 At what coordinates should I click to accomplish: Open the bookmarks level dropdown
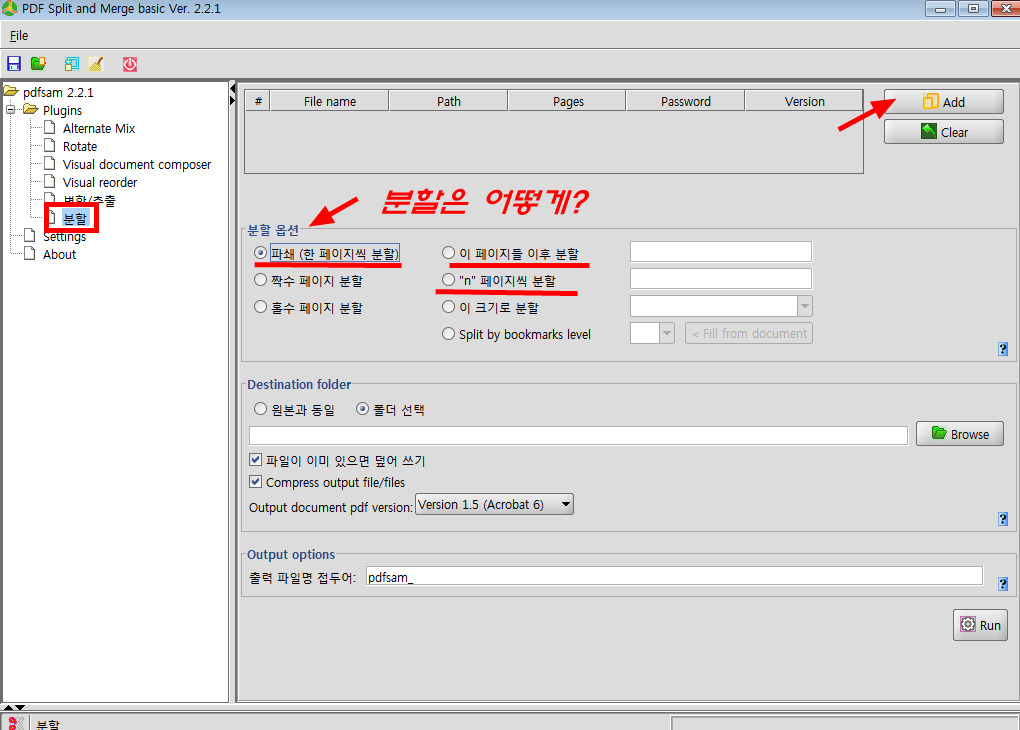[x=666, y=334]
